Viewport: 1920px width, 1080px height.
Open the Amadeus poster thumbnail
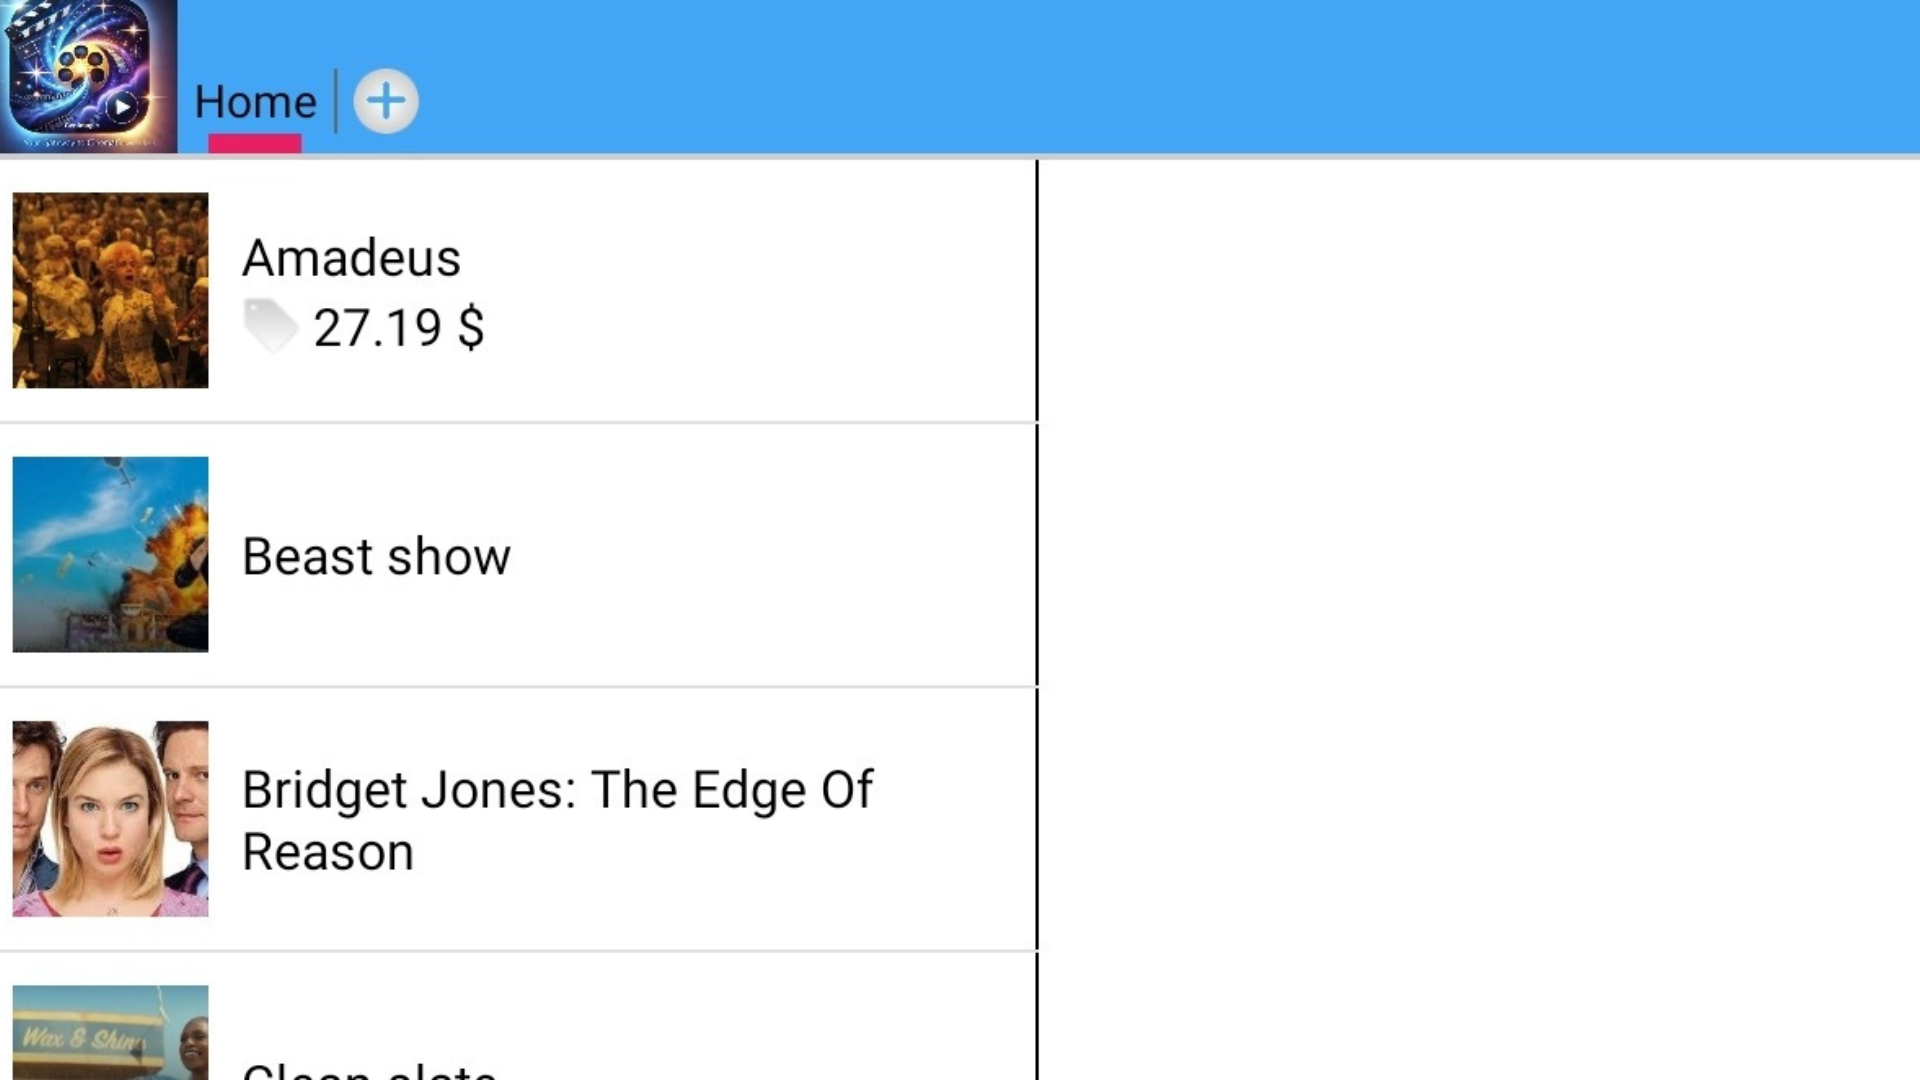pyautogui.click(x=110, y=290)
